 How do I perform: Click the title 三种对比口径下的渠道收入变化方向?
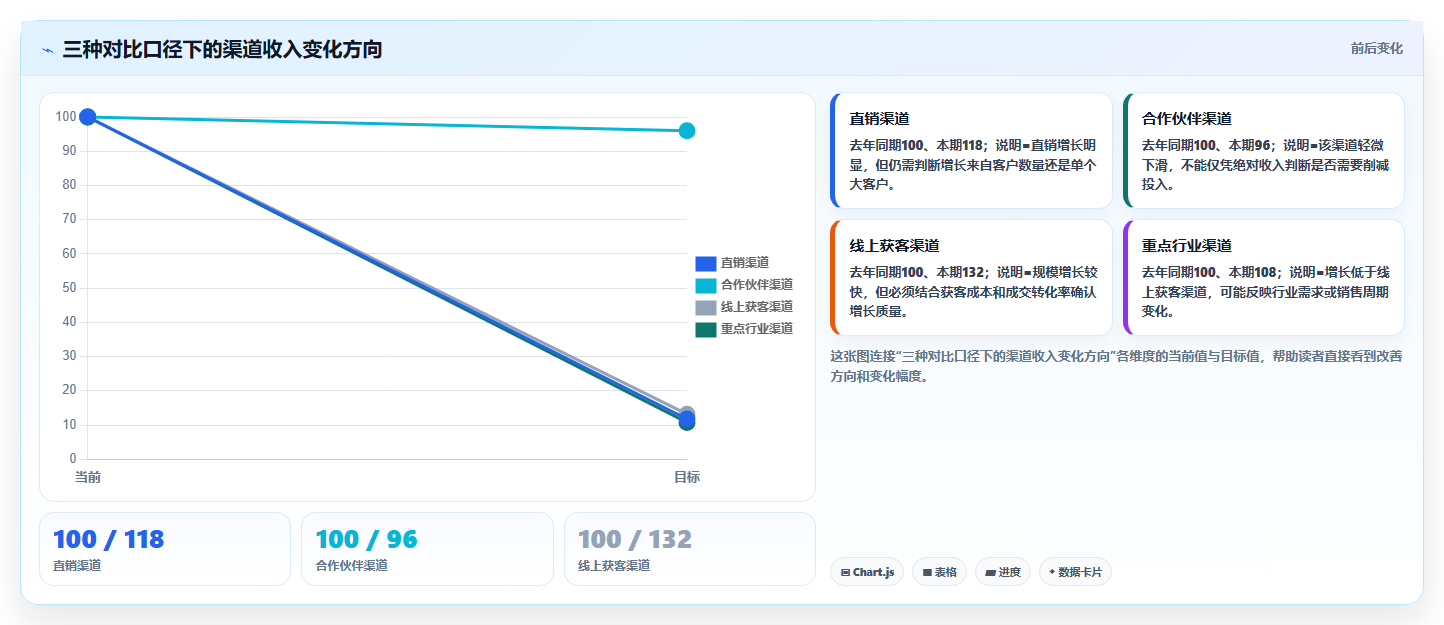222,49
